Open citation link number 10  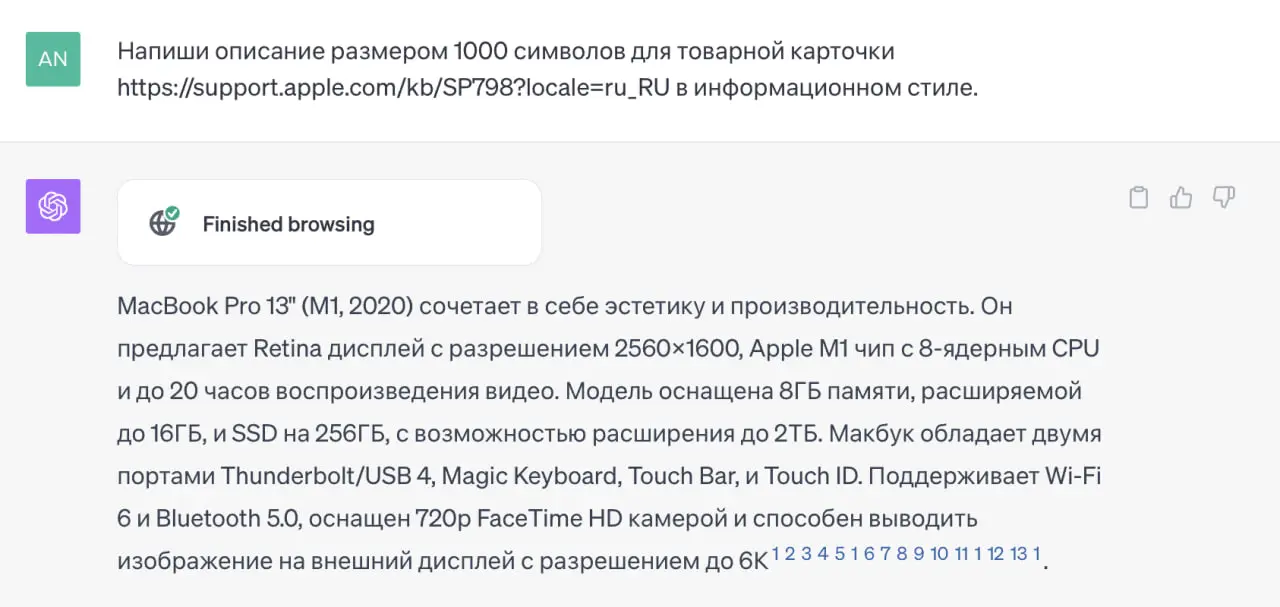(939, 554)
